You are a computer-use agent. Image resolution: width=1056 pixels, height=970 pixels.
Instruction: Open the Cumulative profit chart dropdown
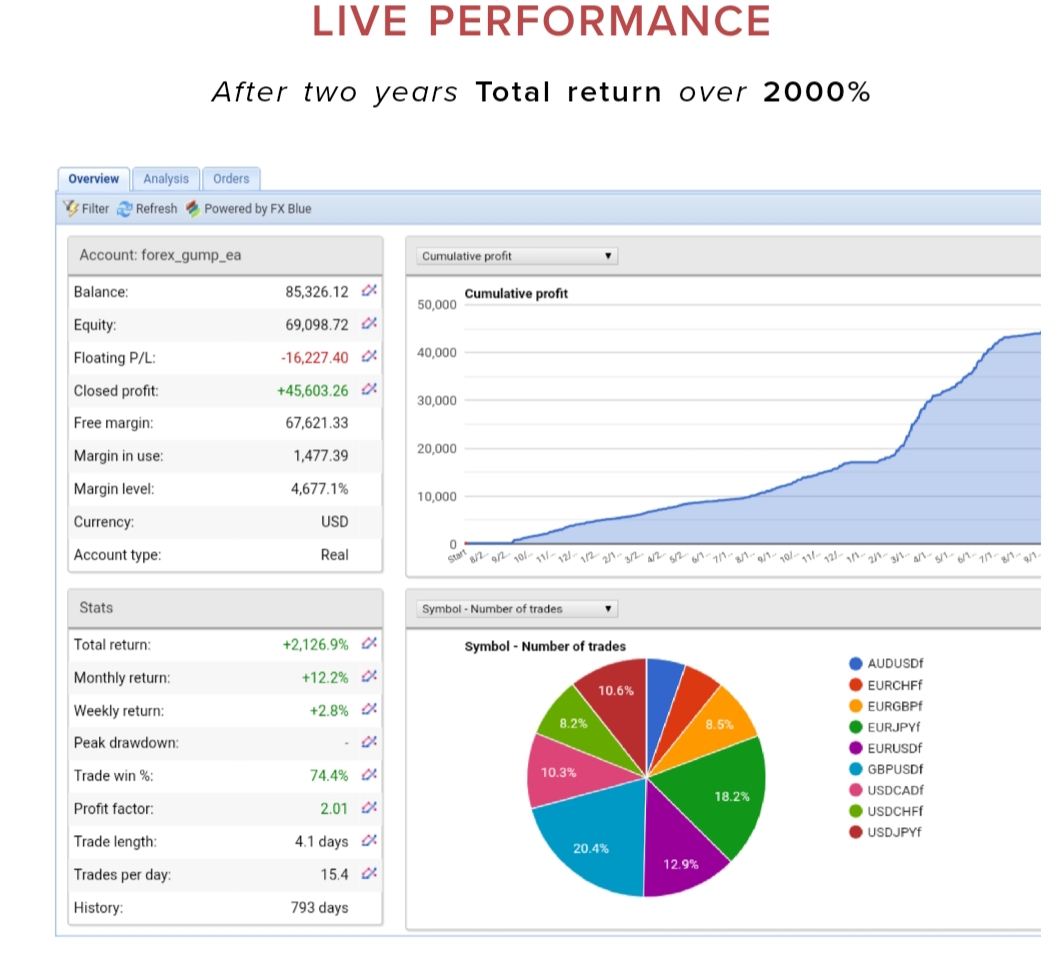pos(517,256)
